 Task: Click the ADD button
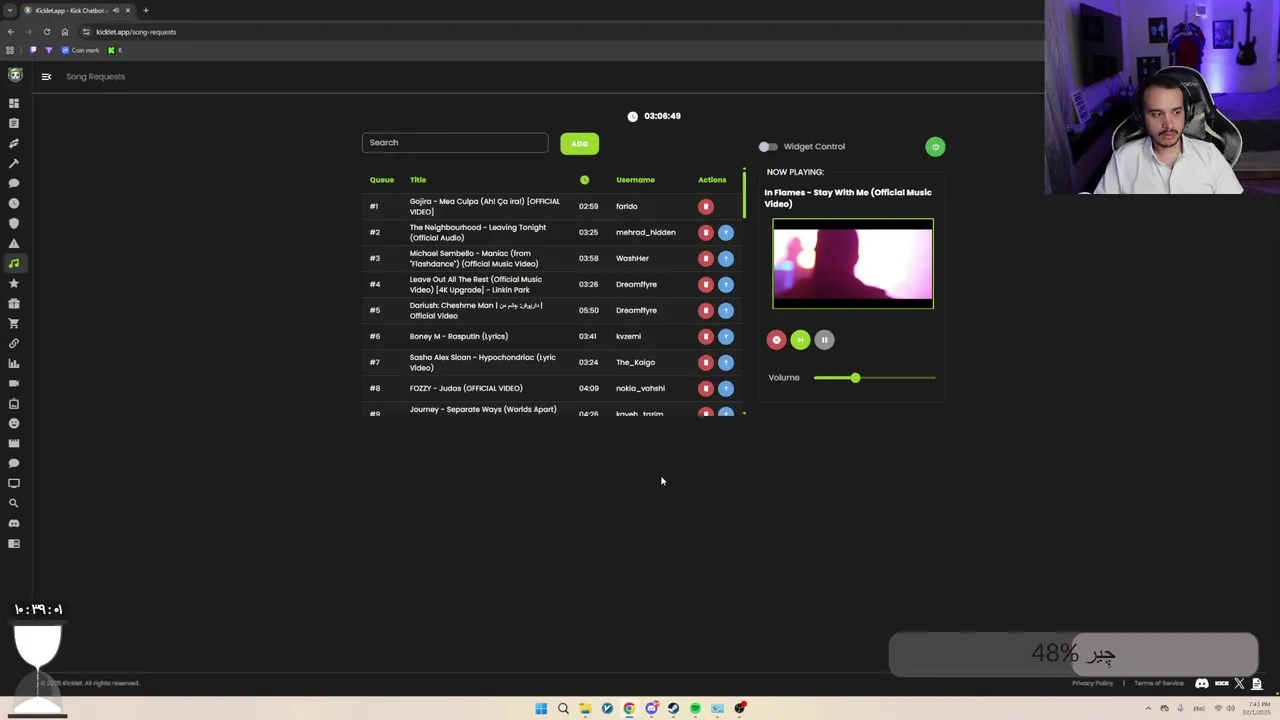pyautogui.click(x=579, y=144)
